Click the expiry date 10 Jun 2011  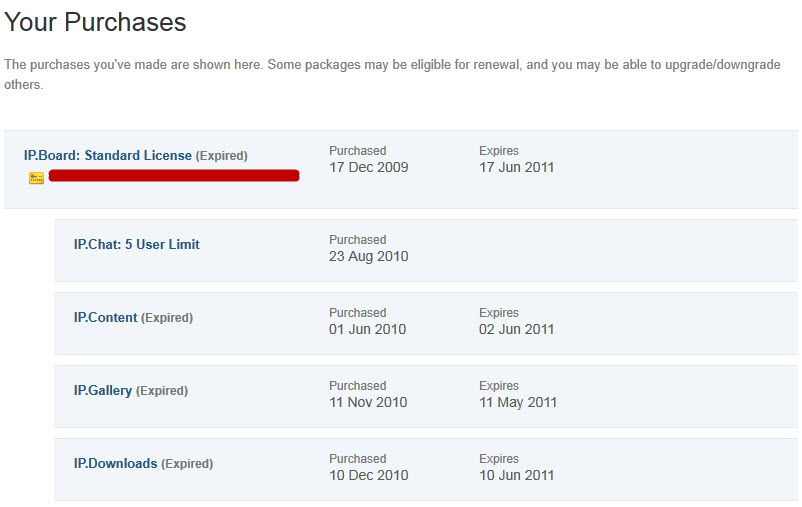tap(517, 475)
